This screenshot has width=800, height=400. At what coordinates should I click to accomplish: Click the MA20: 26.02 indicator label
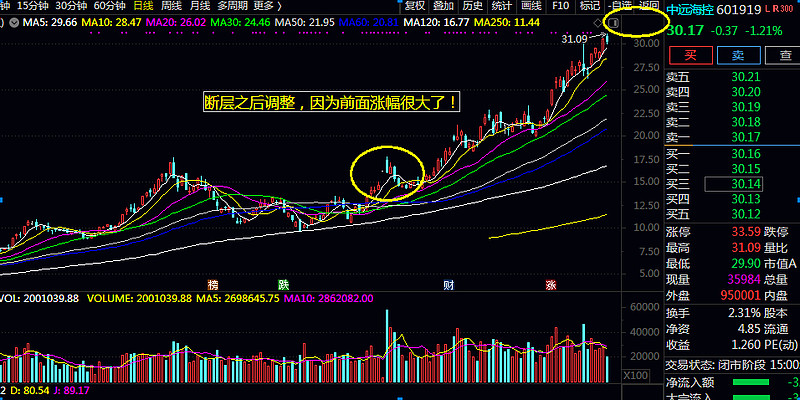[176, 22]
